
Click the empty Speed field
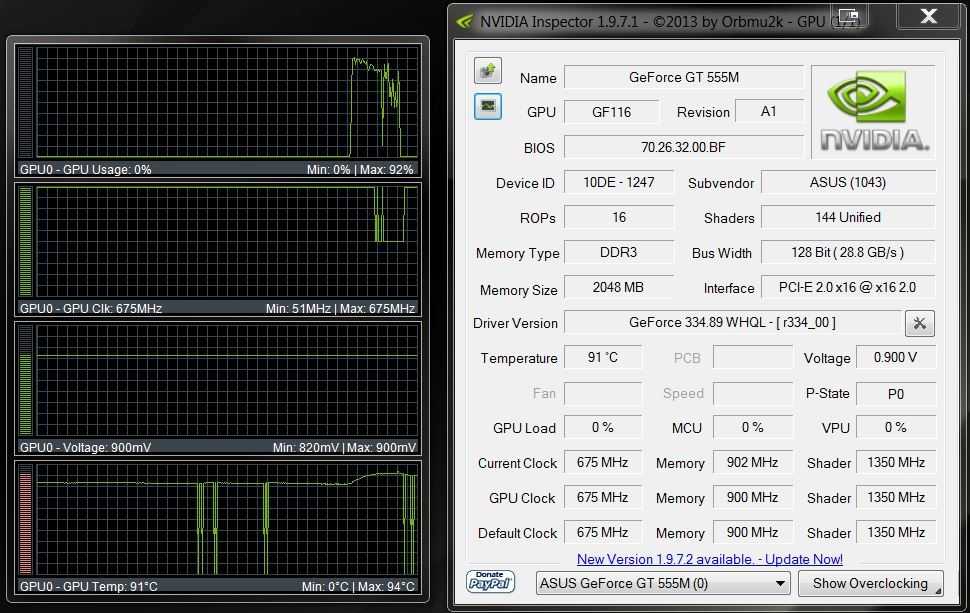(752, 393)
